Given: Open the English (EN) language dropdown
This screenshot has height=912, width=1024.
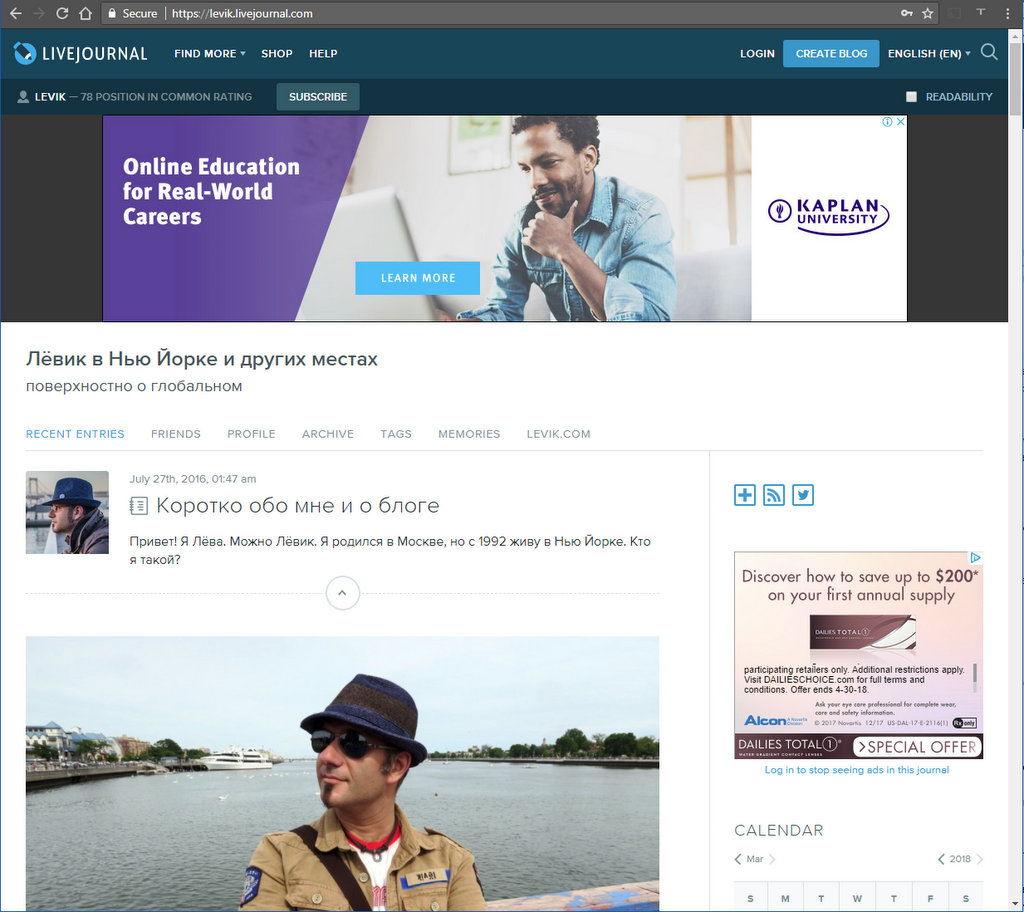Looking at the screenshot, I should 929,54.
